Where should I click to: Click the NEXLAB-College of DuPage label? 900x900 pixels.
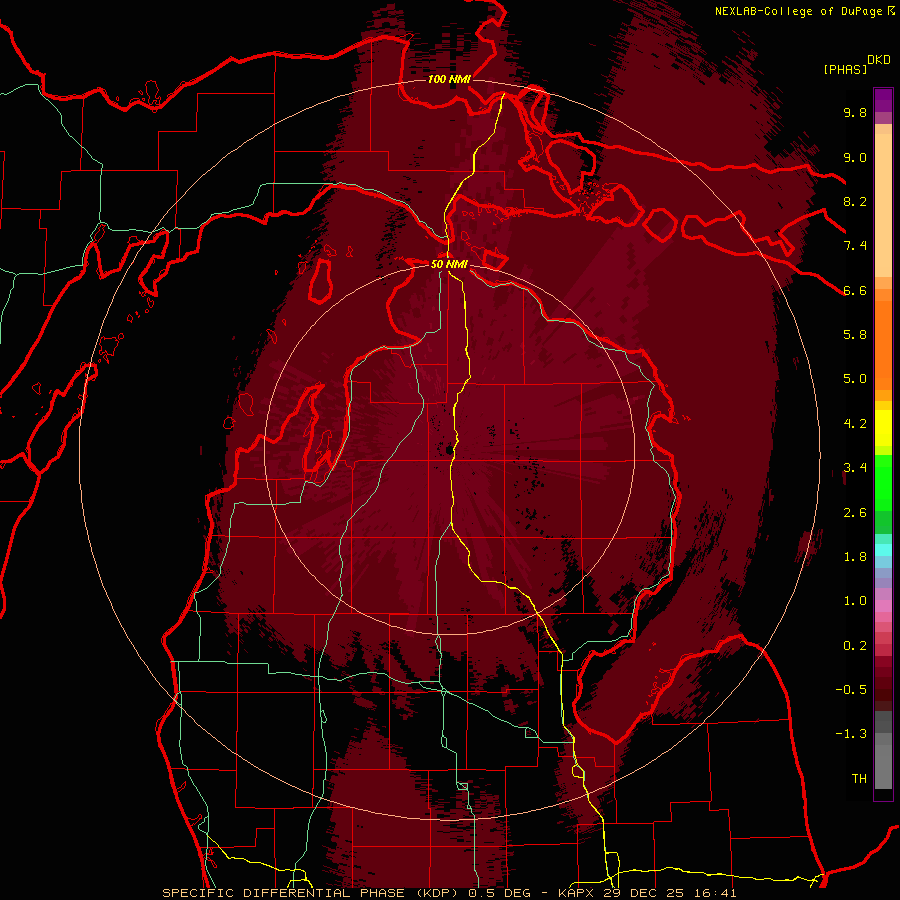coord(798,11)
